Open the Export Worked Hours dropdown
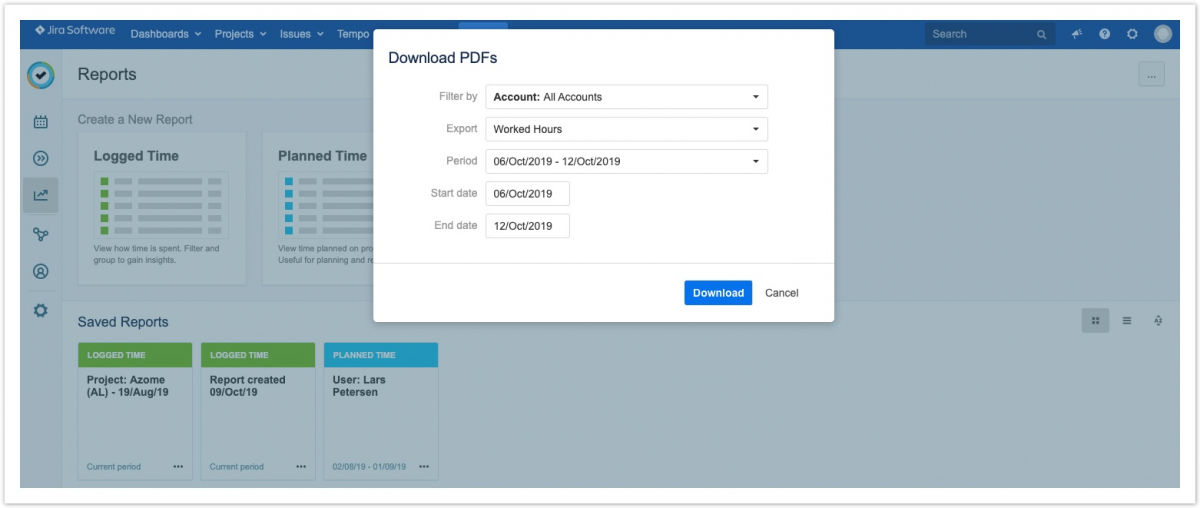This screenshot has height=508, width=1200. tap(626, 129)
